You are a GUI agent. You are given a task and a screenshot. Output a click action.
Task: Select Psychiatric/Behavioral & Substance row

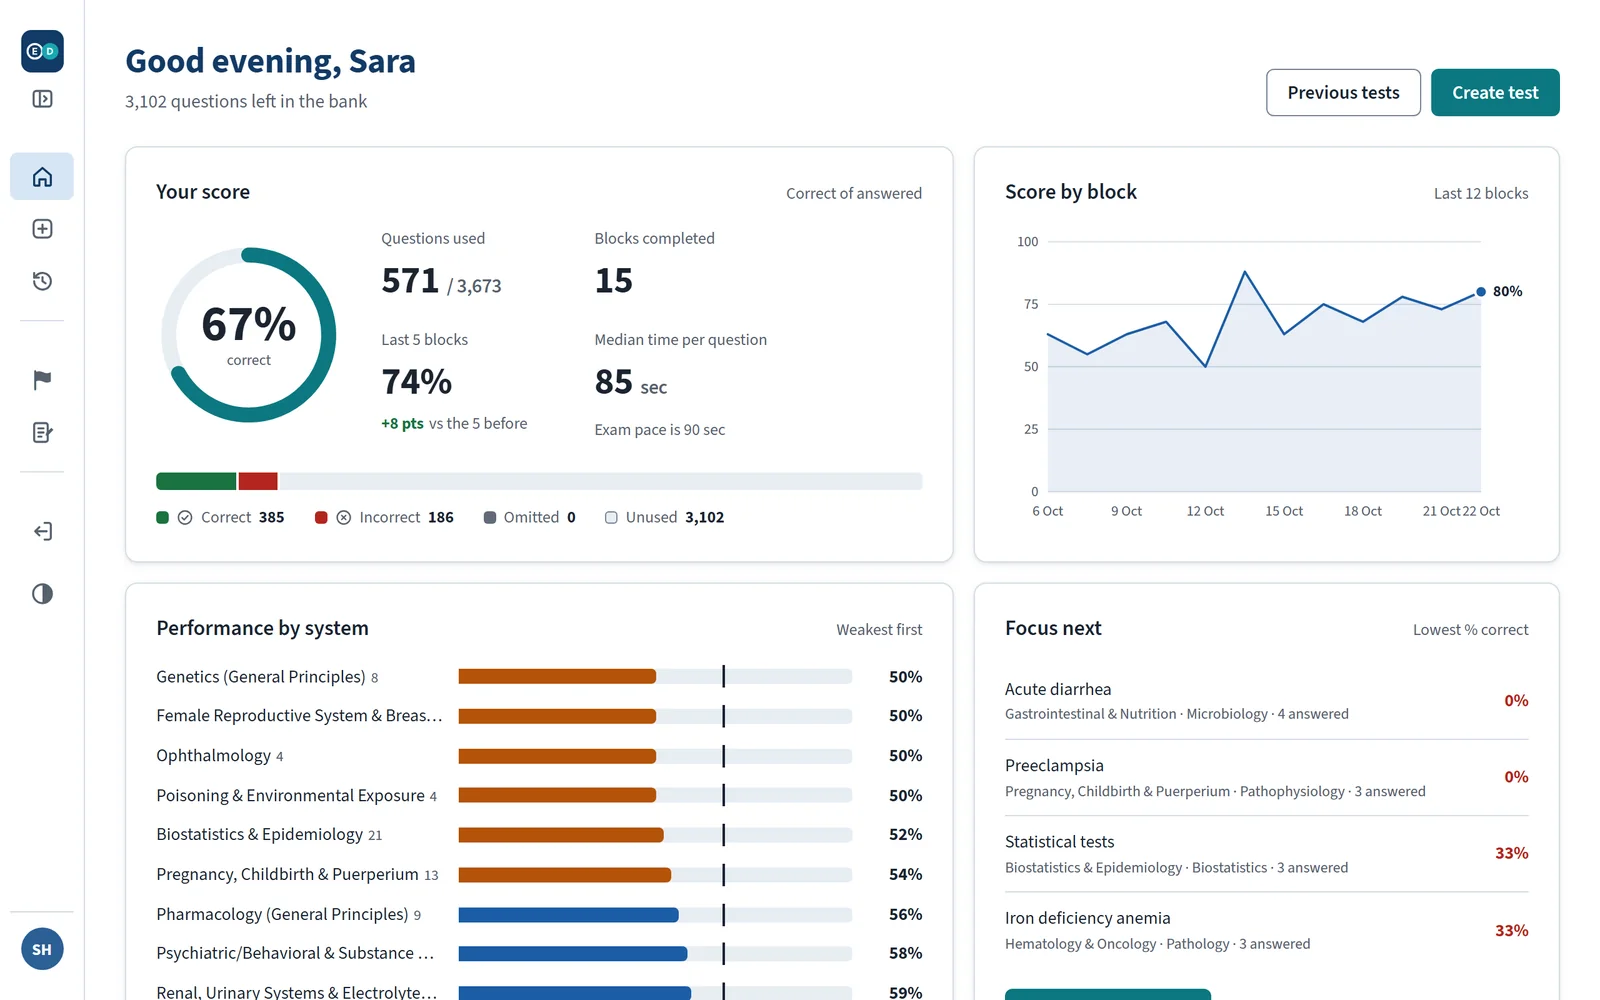coord(539,953)
